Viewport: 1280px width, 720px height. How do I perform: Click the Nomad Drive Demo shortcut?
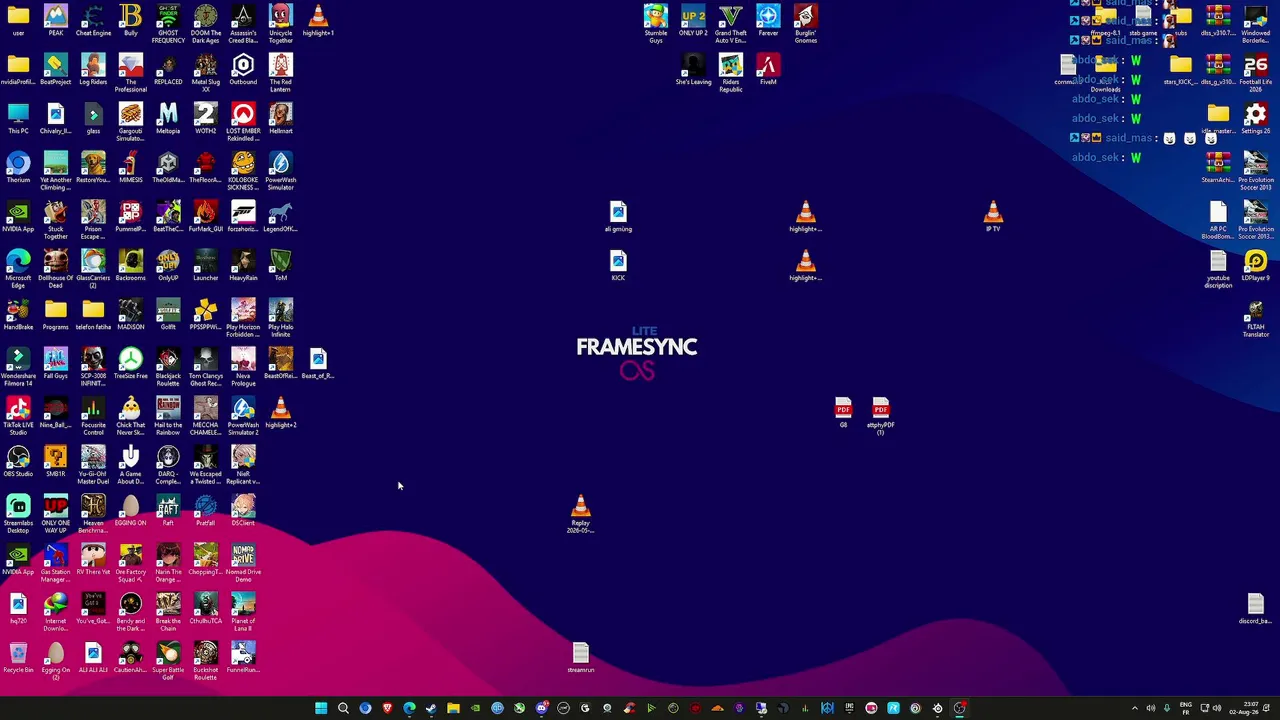[243, 563]
